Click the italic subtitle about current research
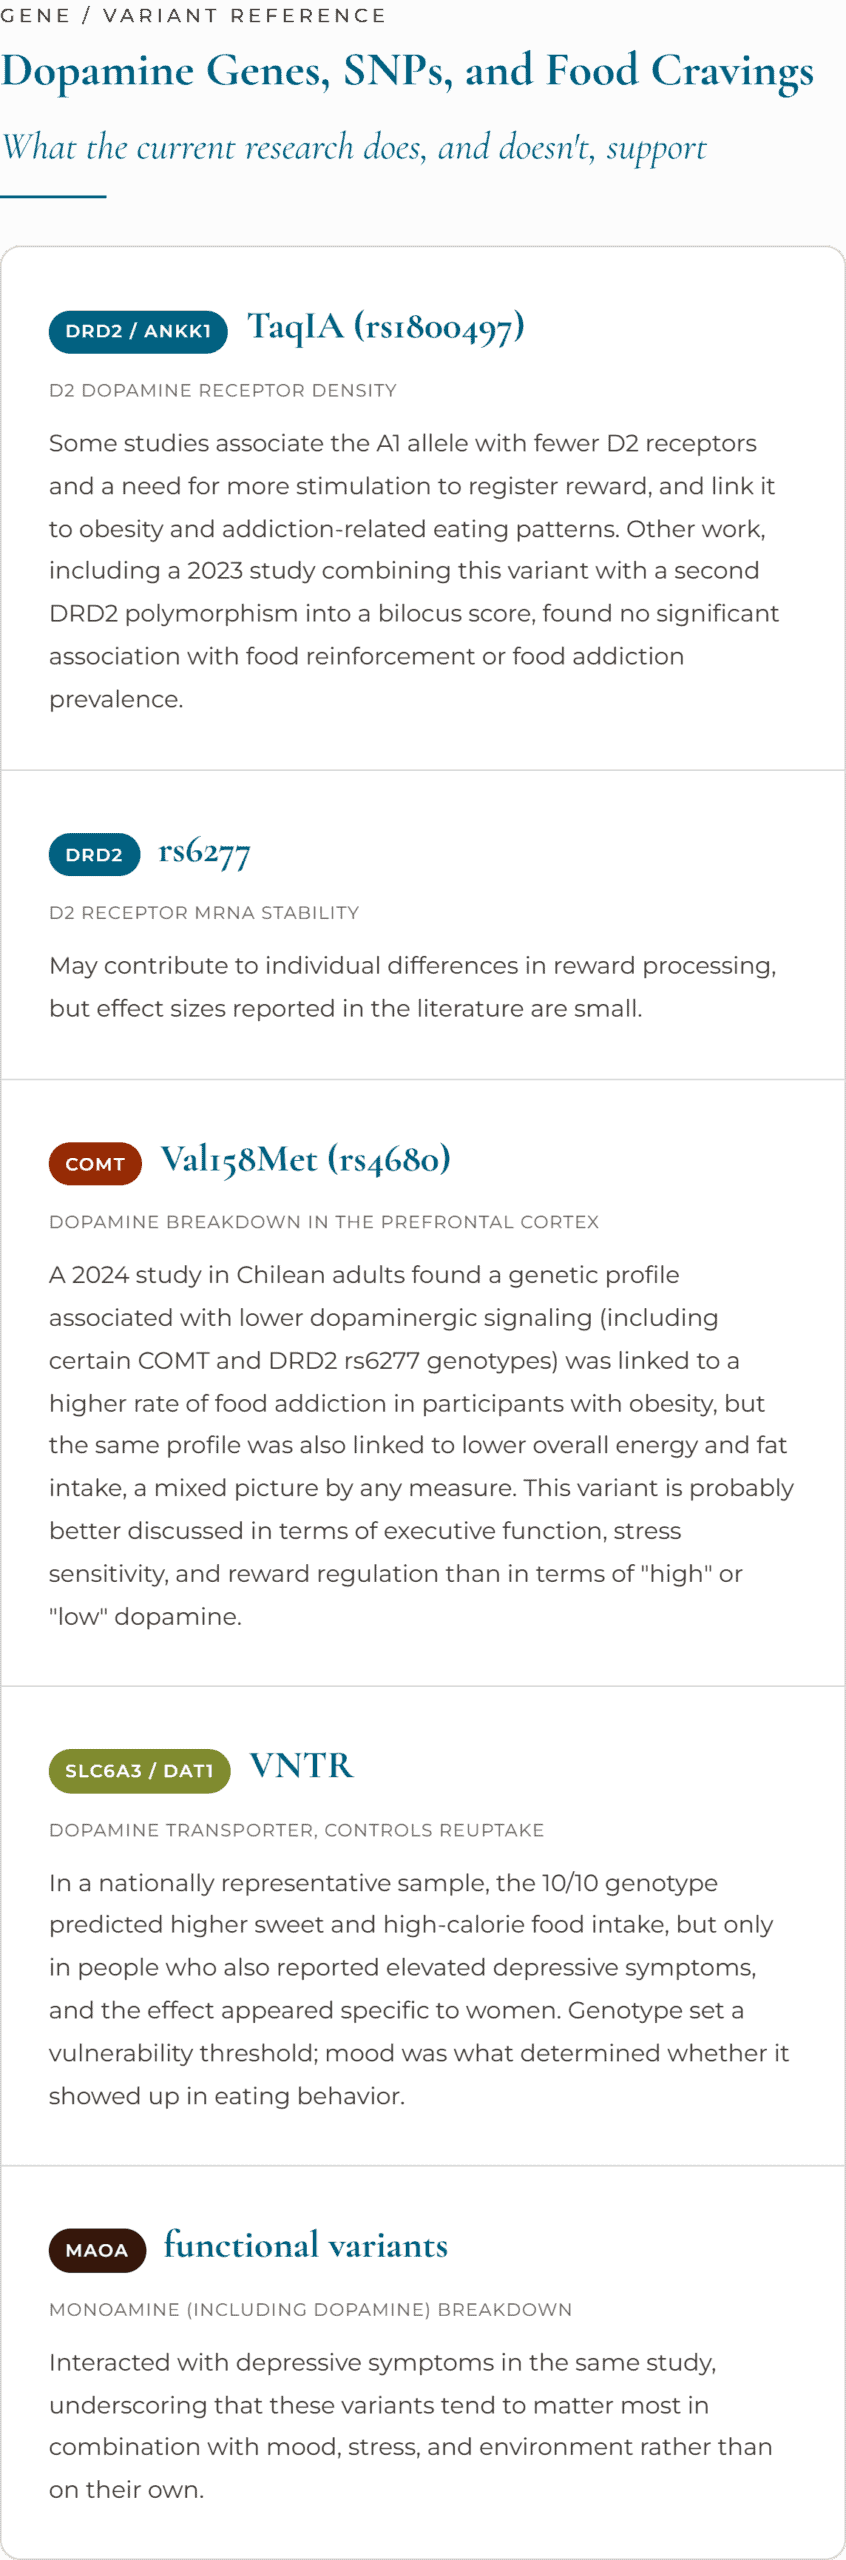 tap(354, 148)
